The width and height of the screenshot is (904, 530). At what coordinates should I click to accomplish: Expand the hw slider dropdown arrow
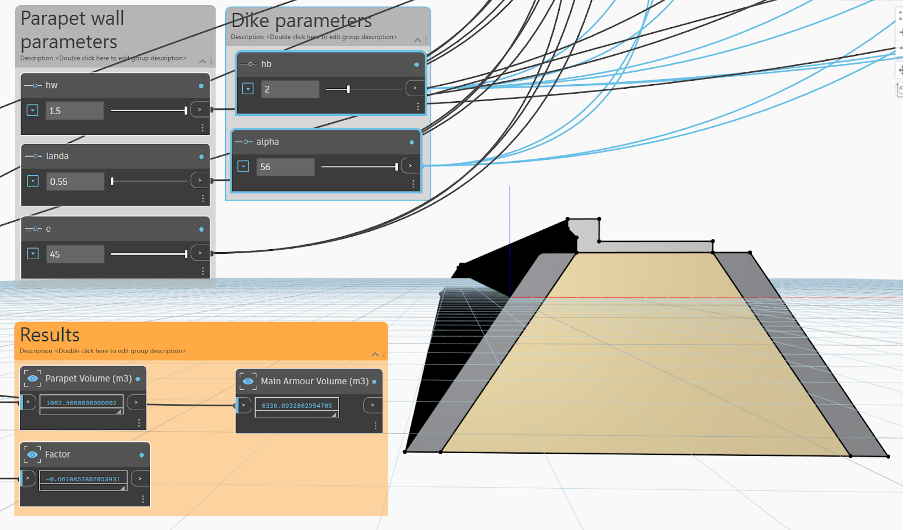[32, 110]
